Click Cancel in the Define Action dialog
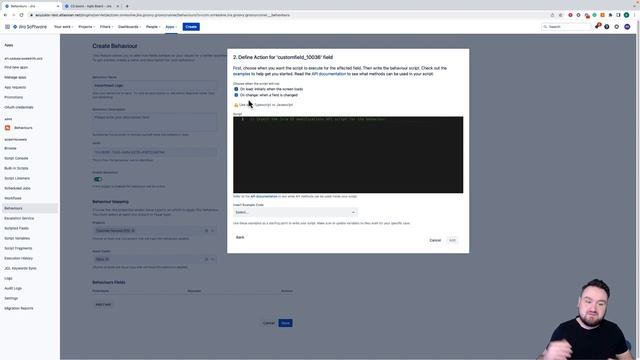640x360 pixels. pyautogui.click(x=435, y=240)
